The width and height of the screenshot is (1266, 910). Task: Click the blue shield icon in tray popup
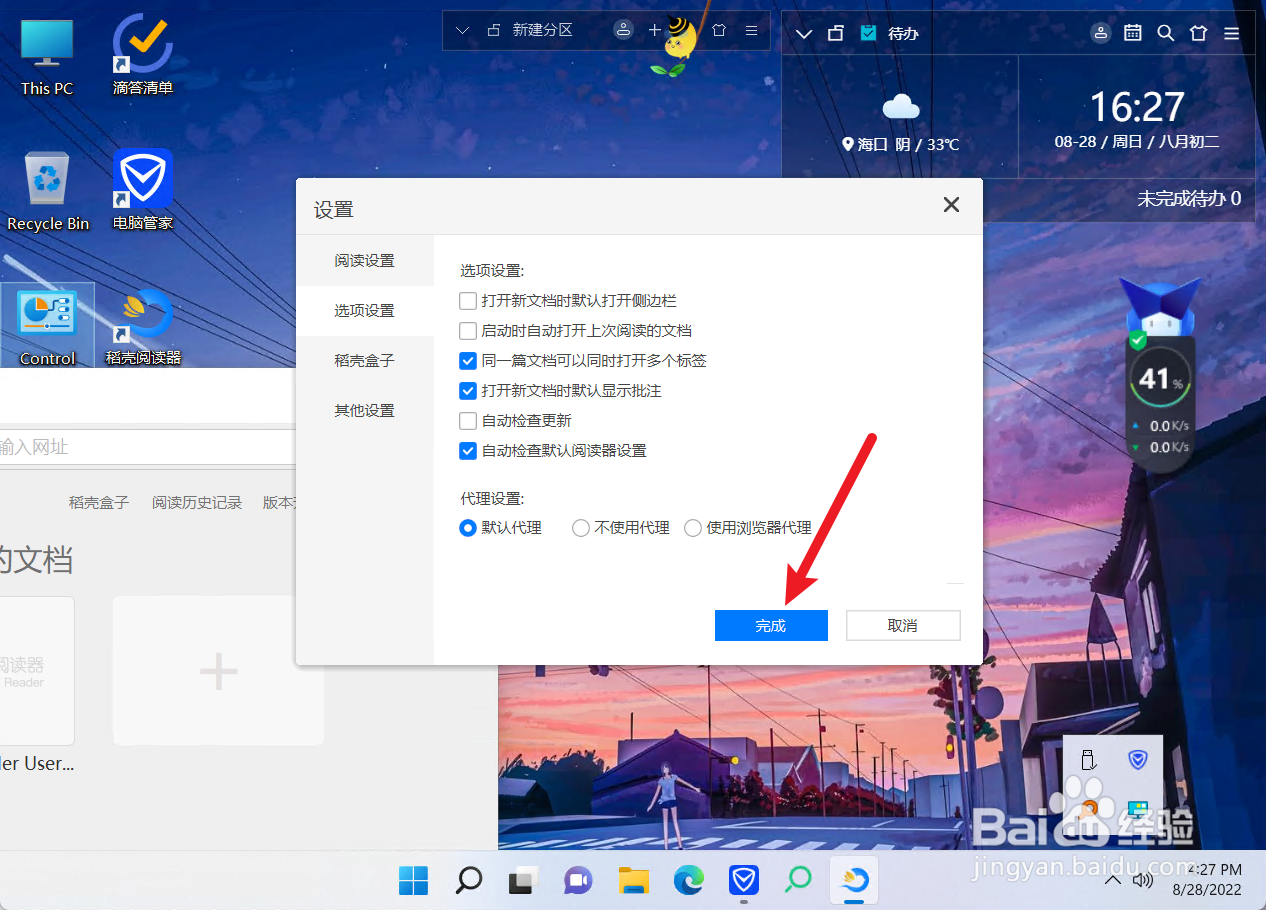1138,760
